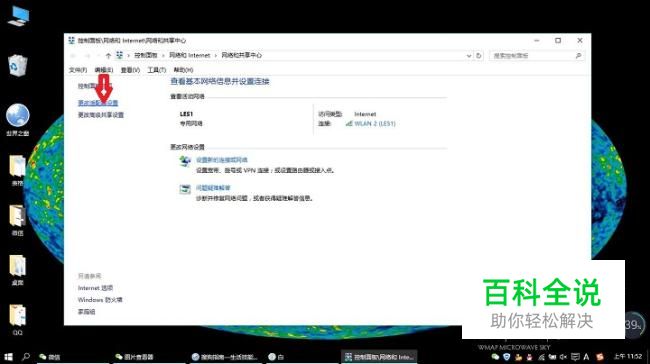Click the set up new connection icon

click(x=184, y=161)
